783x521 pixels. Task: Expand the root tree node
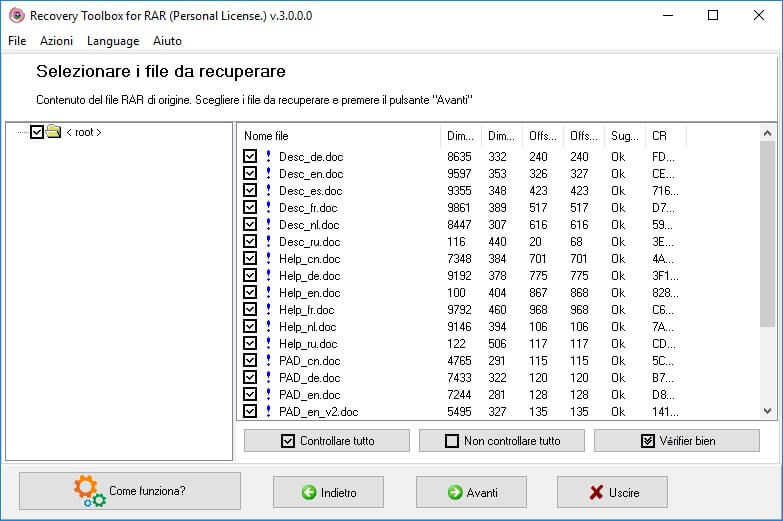22,132
